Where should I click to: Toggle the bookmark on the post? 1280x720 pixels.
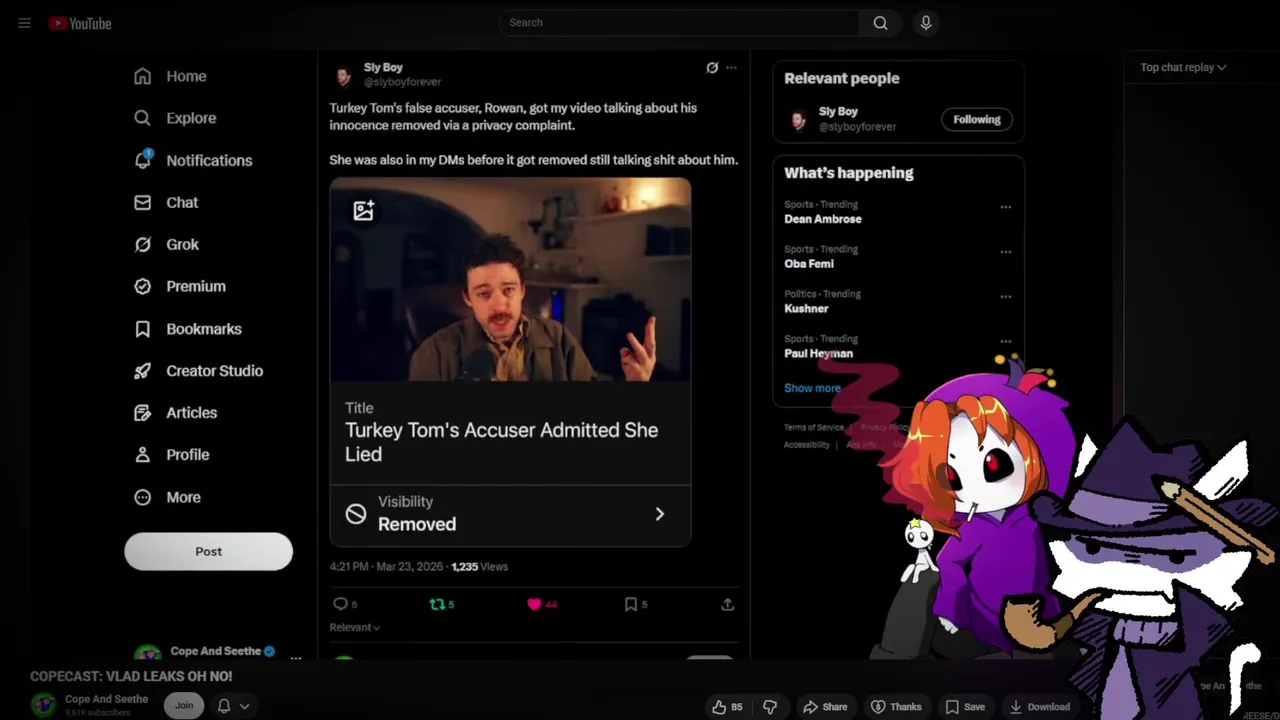coord(631,604)
